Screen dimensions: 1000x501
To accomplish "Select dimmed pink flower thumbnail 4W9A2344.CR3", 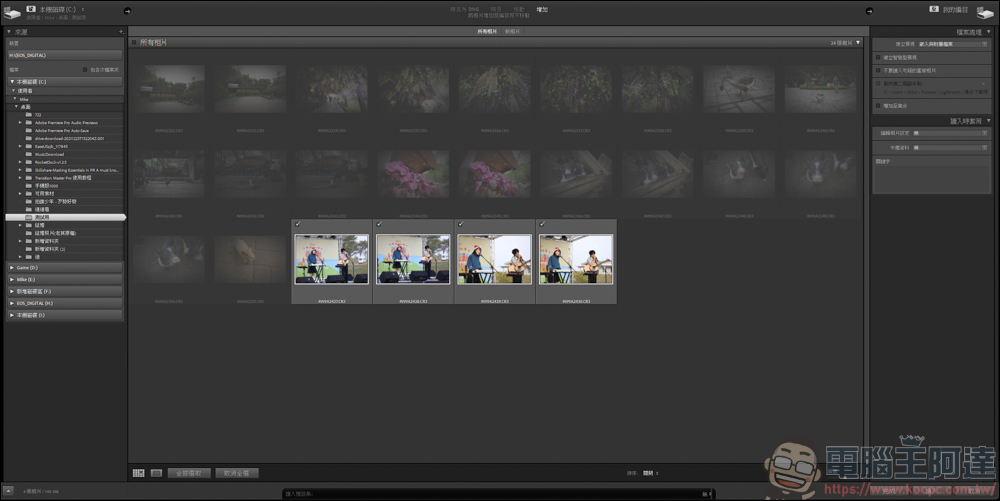I will pos(413,174).
